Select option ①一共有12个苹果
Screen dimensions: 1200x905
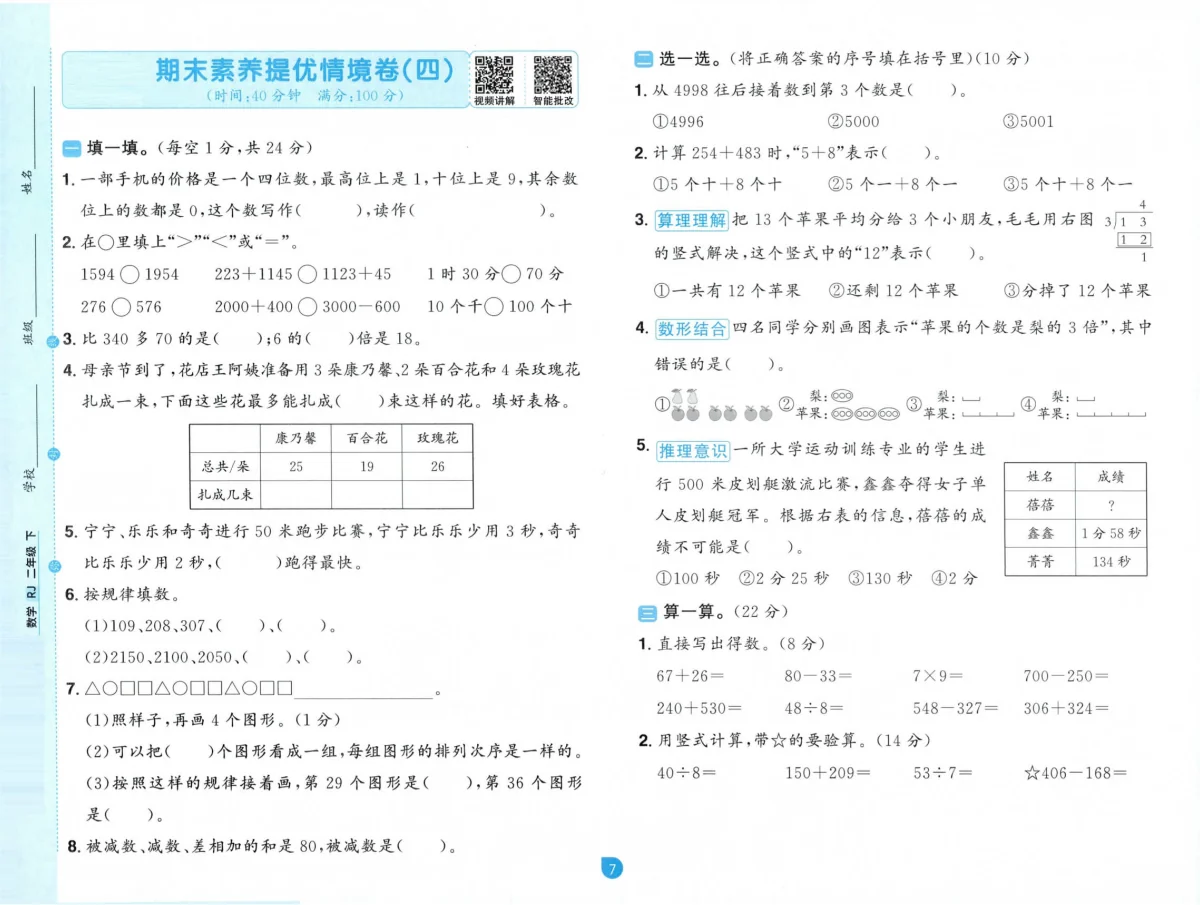727,290
